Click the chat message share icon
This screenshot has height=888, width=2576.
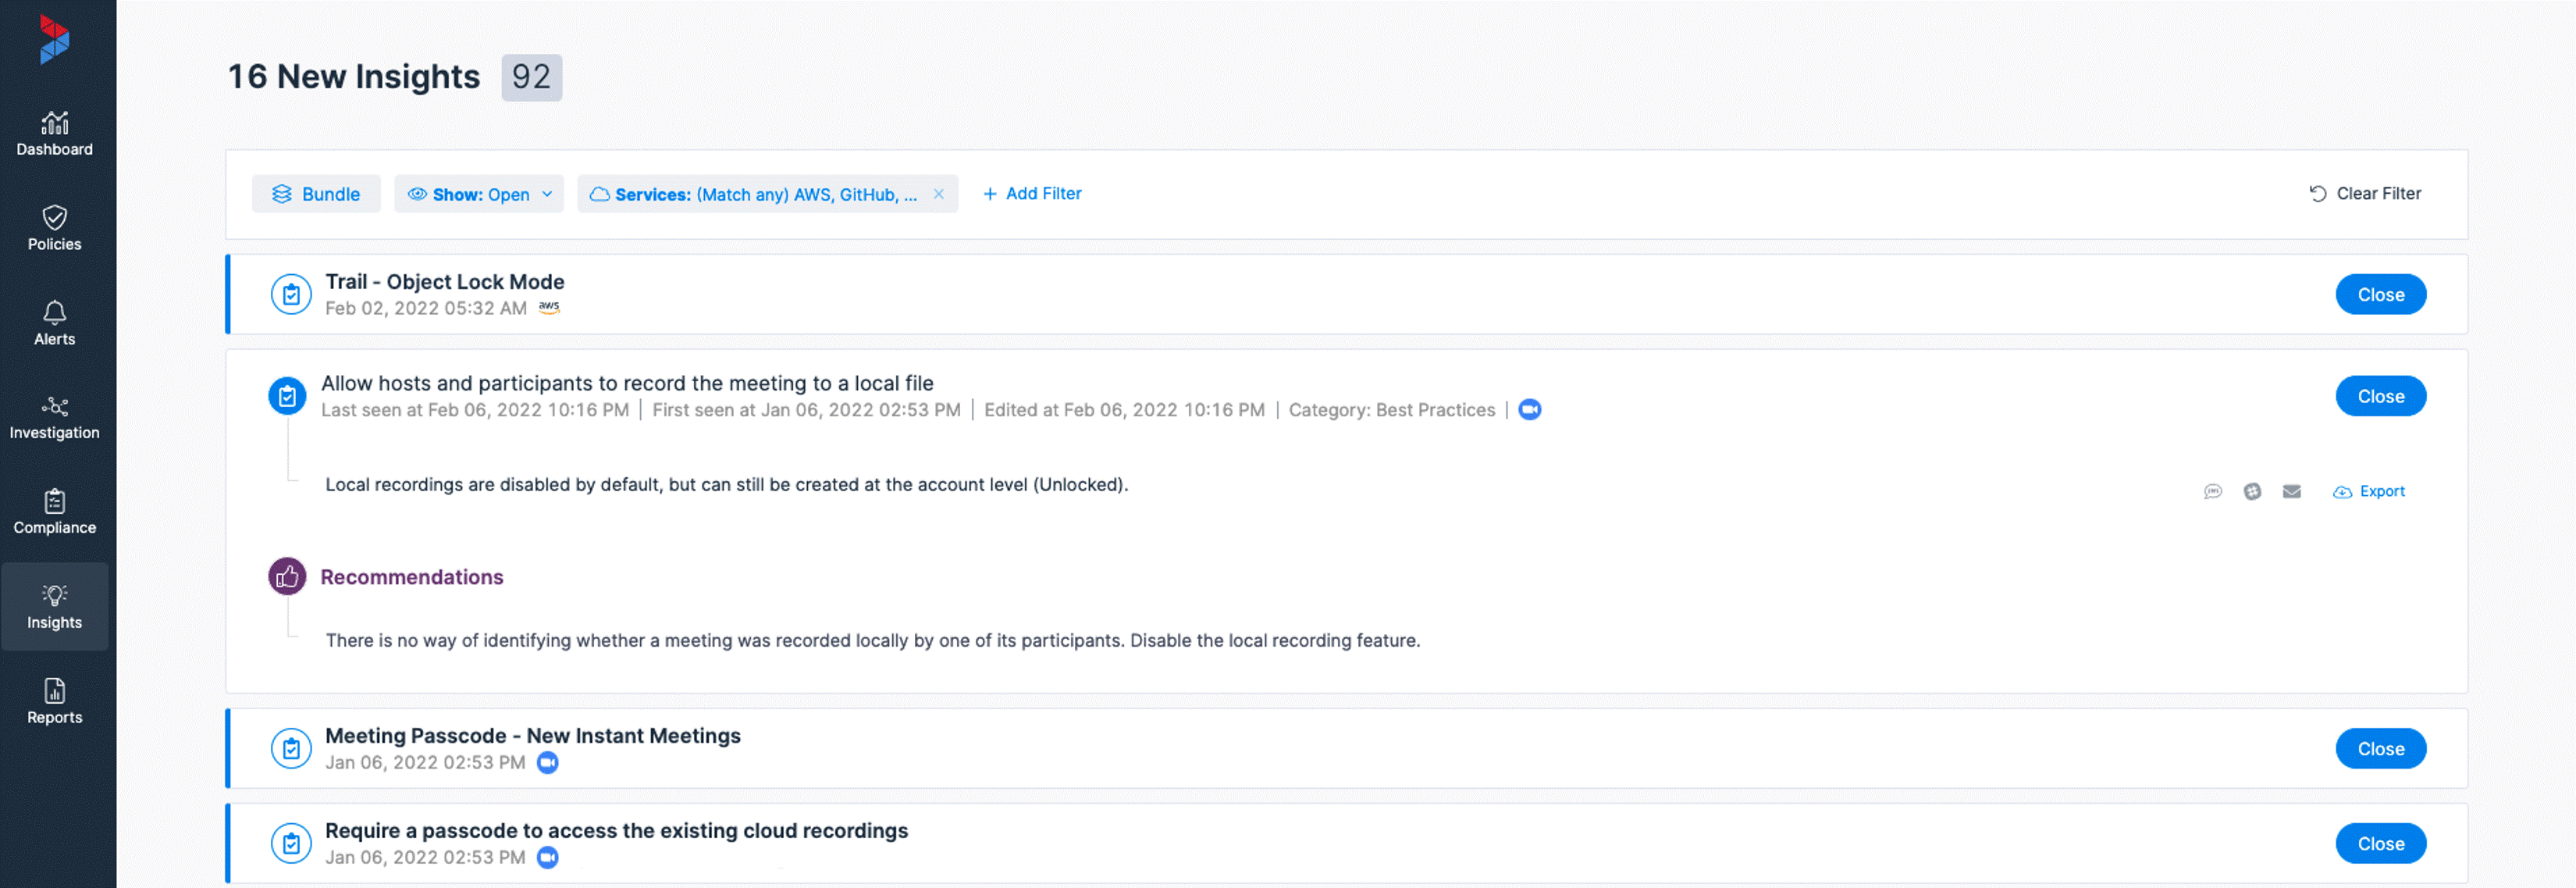coord(2212,491)
